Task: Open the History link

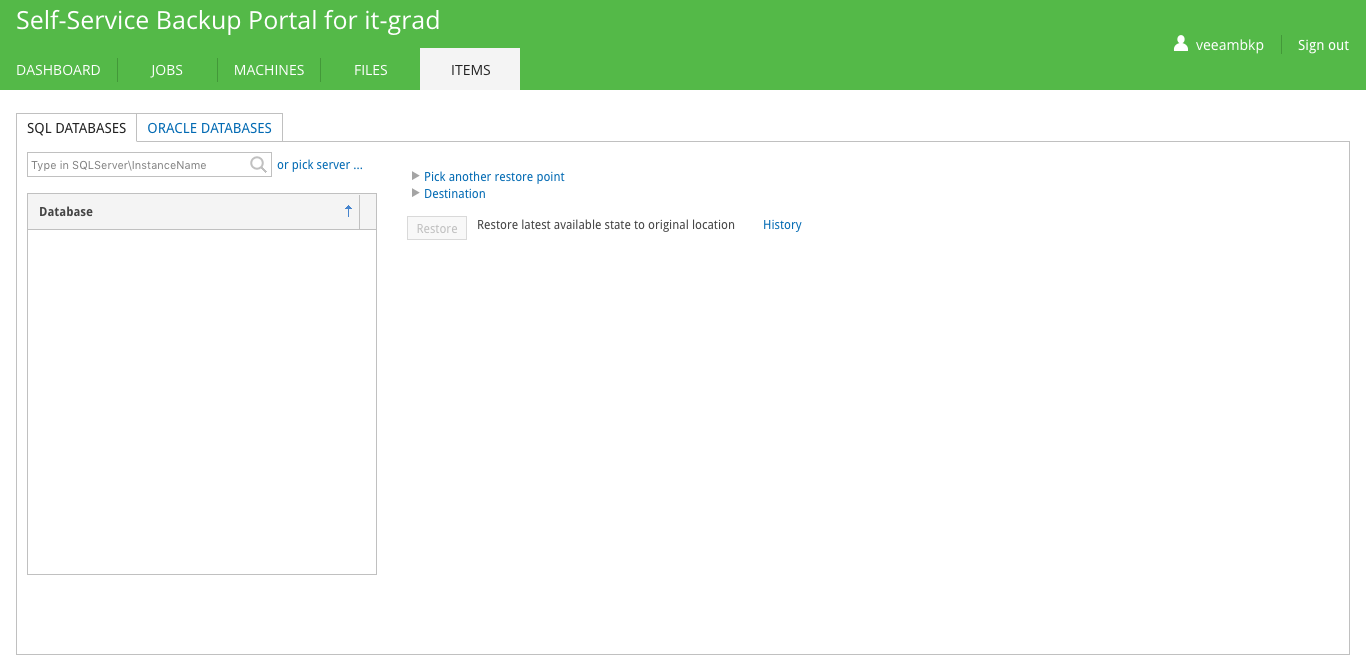Action: point(782,225)
